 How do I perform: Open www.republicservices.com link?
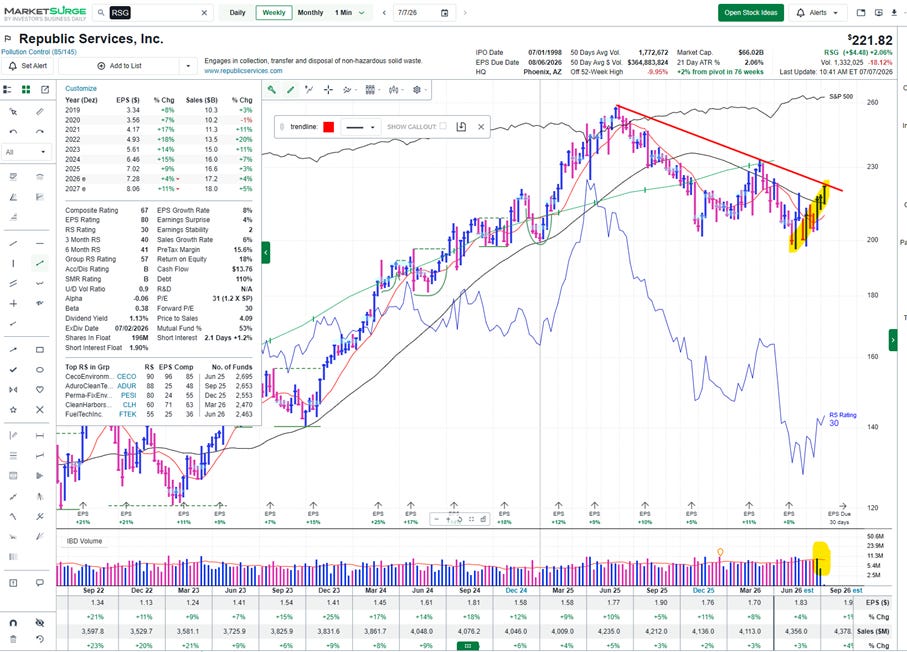tap(243, 71)
